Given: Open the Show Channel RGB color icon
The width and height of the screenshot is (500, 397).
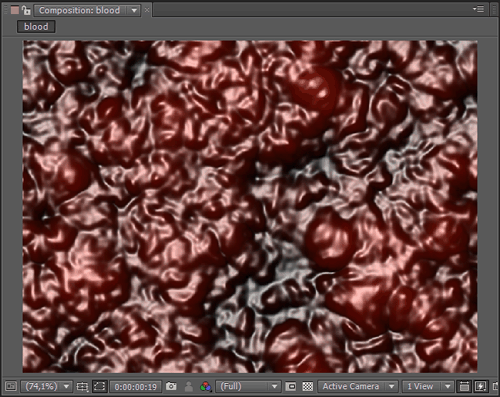Looking at the screenshot, I should [x=206, y=387].
